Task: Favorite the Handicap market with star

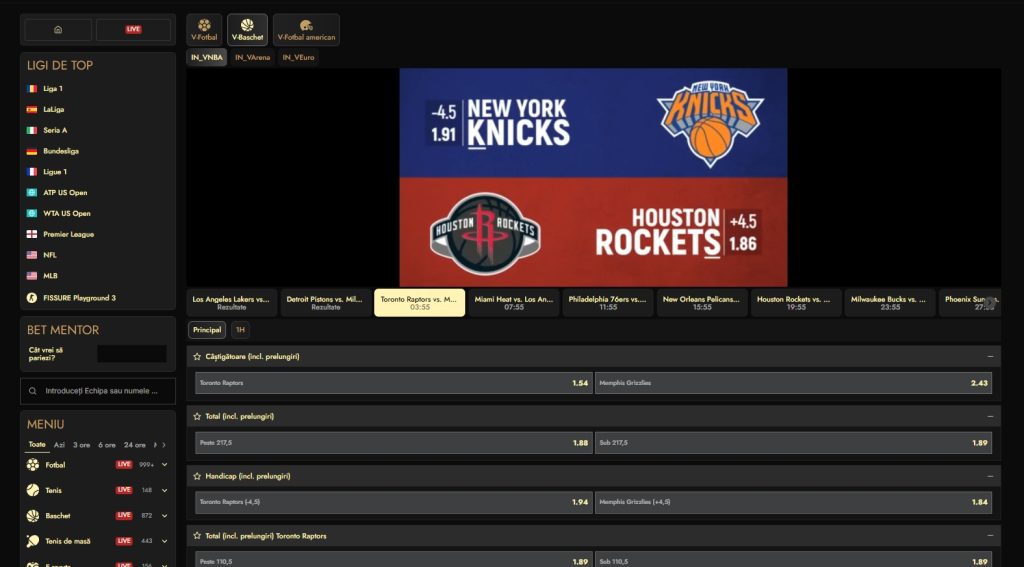Action: (x=197, y=477)
